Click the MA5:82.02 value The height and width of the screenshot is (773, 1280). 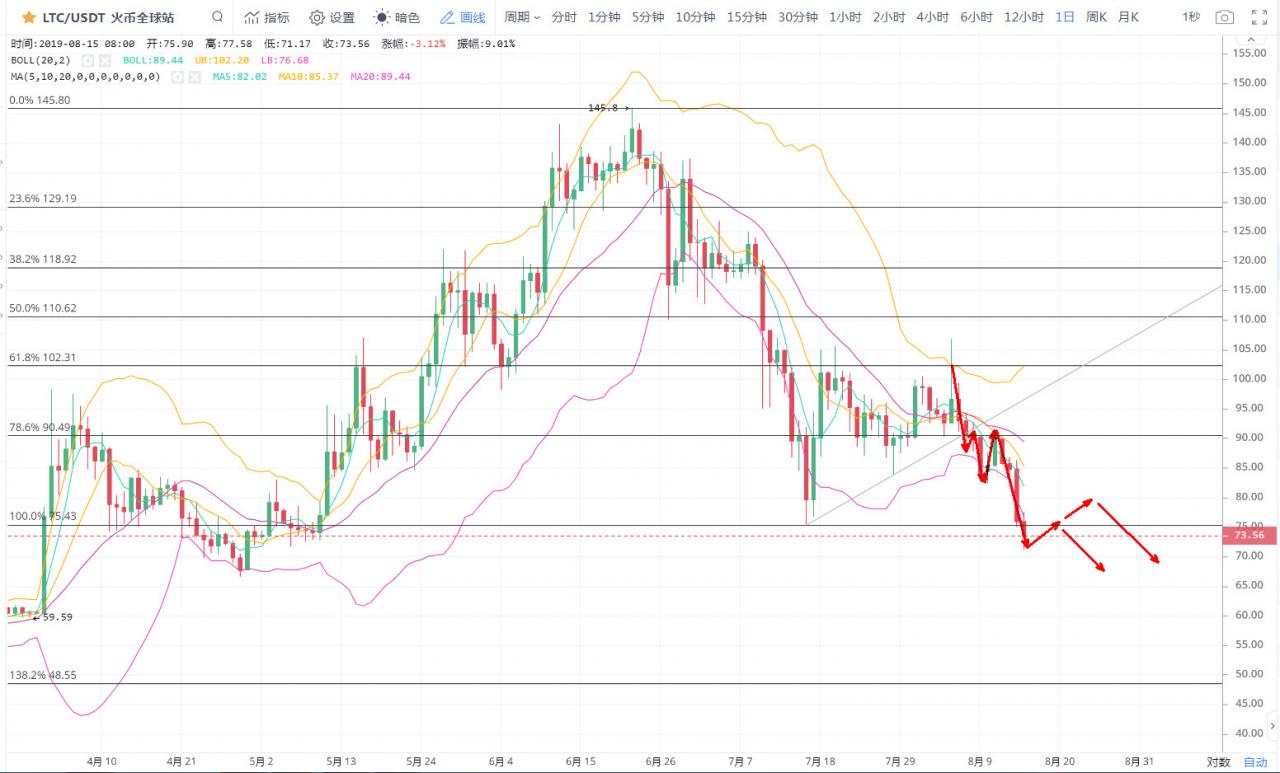[x=240, y=76]
